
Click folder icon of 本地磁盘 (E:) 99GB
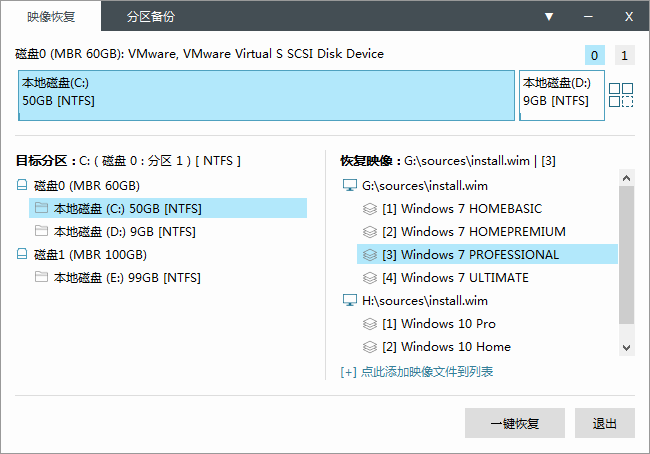tap(41, 277)
